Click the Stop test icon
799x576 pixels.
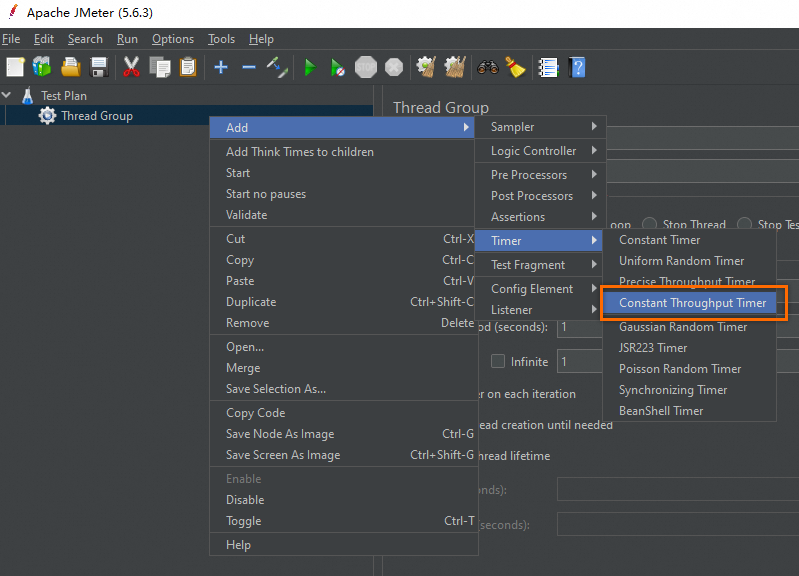366,67
